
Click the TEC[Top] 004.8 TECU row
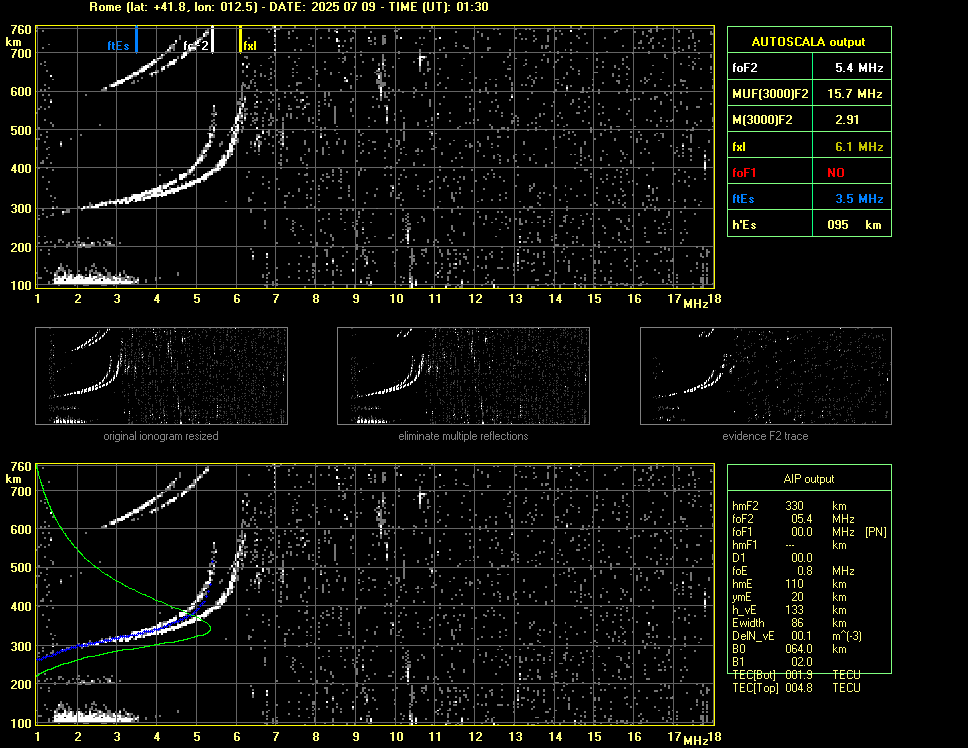[796, 688]
